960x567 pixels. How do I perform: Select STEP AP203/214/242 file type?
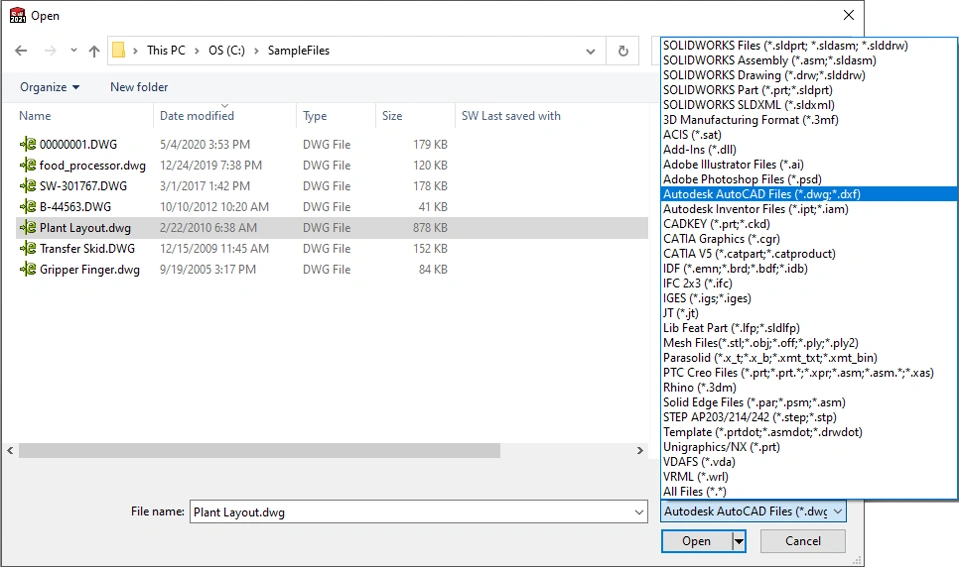[x=809, y=417]
